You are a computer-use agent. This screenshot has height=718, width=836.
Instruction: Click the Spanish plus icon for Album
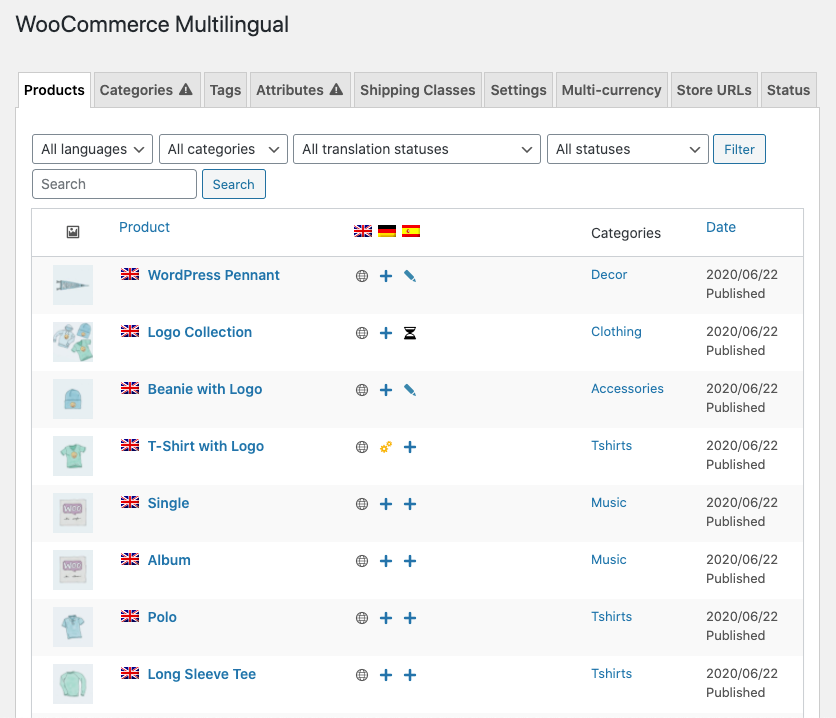410,561
